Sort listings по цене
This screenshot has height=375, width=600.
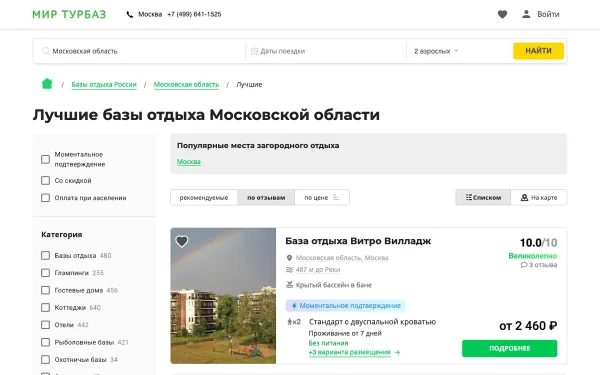point(322,197)
